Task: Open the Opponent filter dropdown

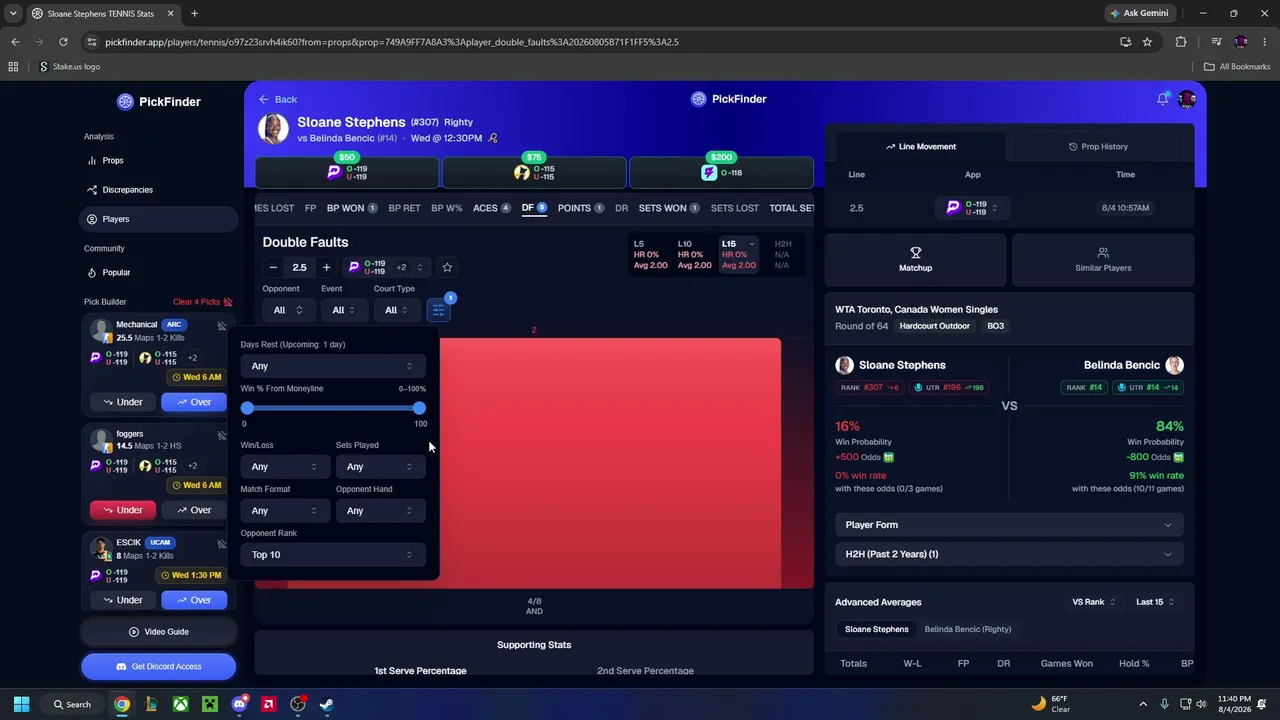Action: click(287, 310)
